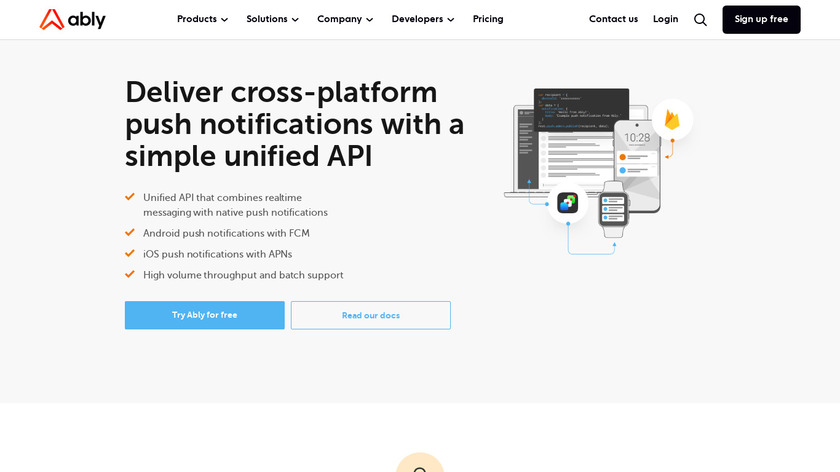The height and width of the screenshot is (472, 840).
Task: Open the Contact us link
Action: (x=613, y=19)
